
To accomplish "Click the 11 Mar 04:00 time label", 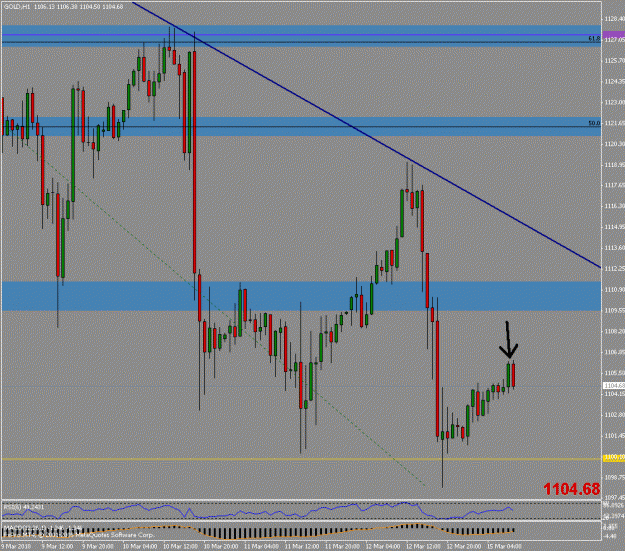I will [x=261, y=546].
